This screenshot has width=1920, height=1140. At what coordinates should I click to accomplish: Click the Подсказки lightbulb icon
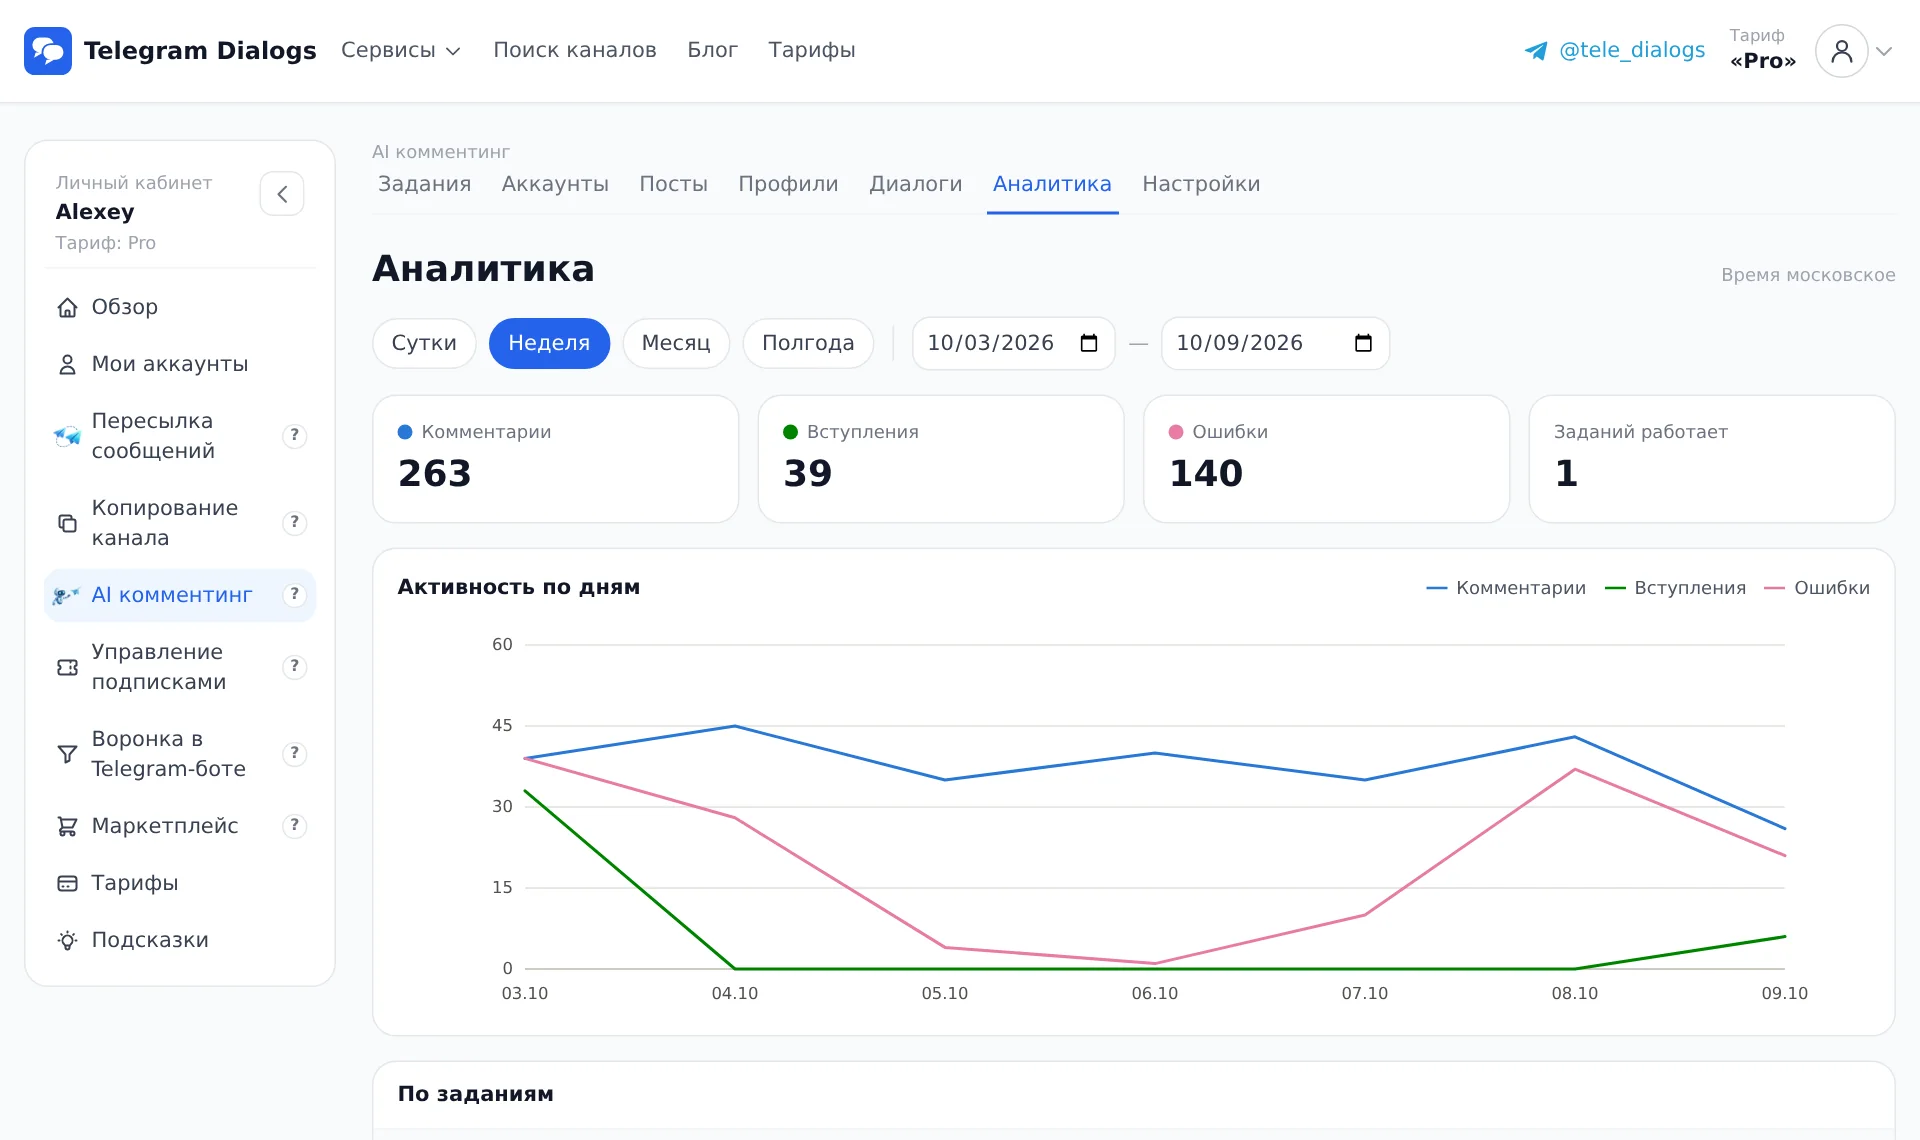[x=67, y=940]
